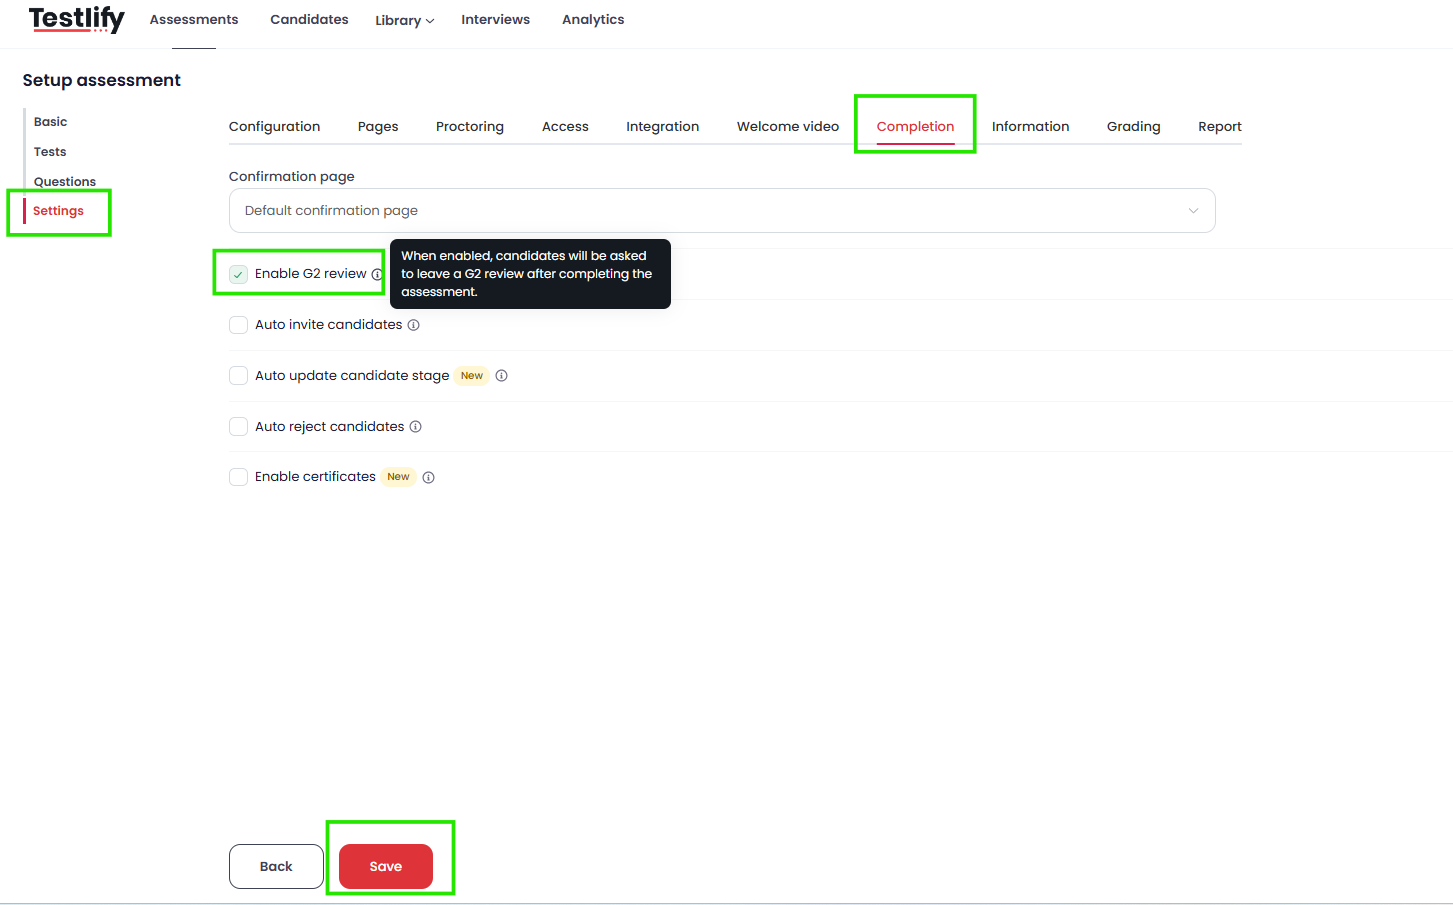Screen dimensions: 1453x905
Task: Select Settings in the setup sidebar
Action: [x=58, y=211]
